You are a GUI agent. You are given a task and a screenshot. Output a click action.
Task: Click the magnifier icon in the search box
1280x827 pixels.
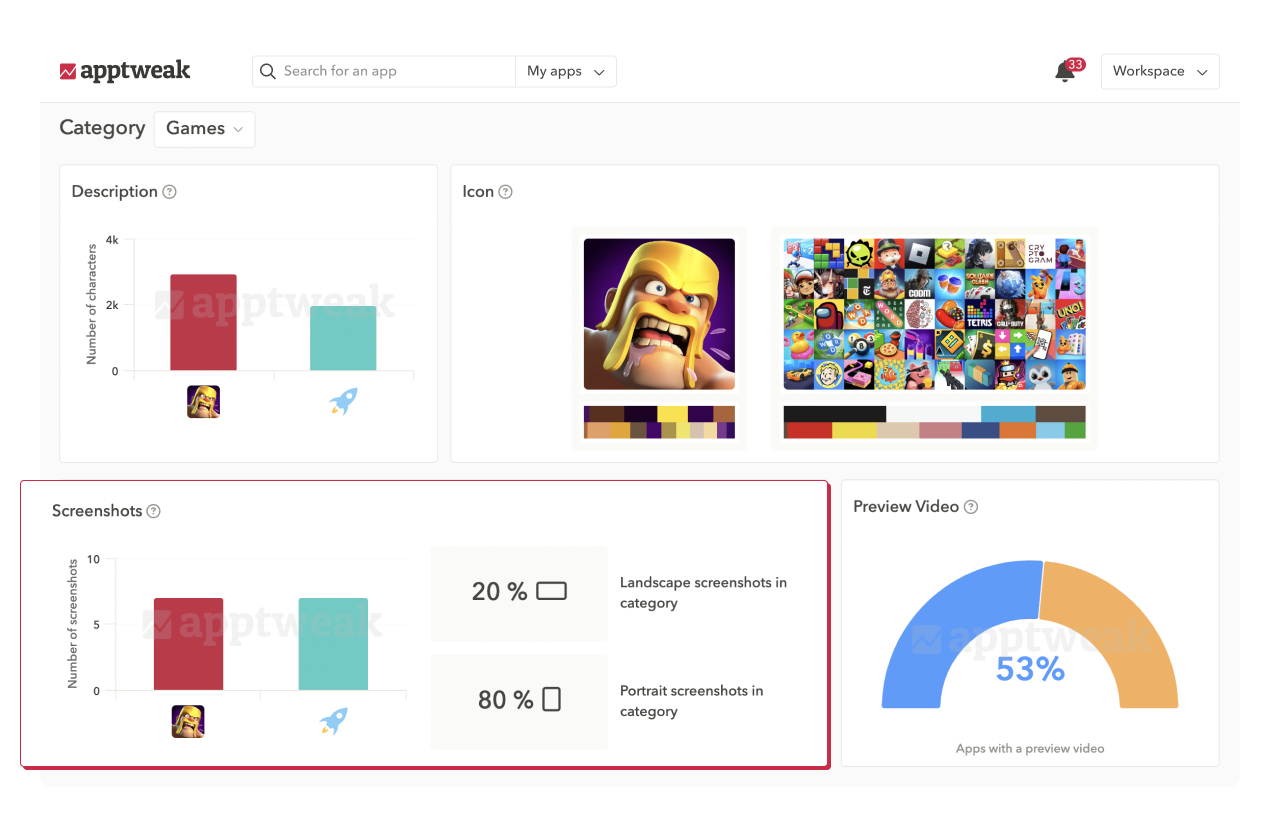coord(267,71)
